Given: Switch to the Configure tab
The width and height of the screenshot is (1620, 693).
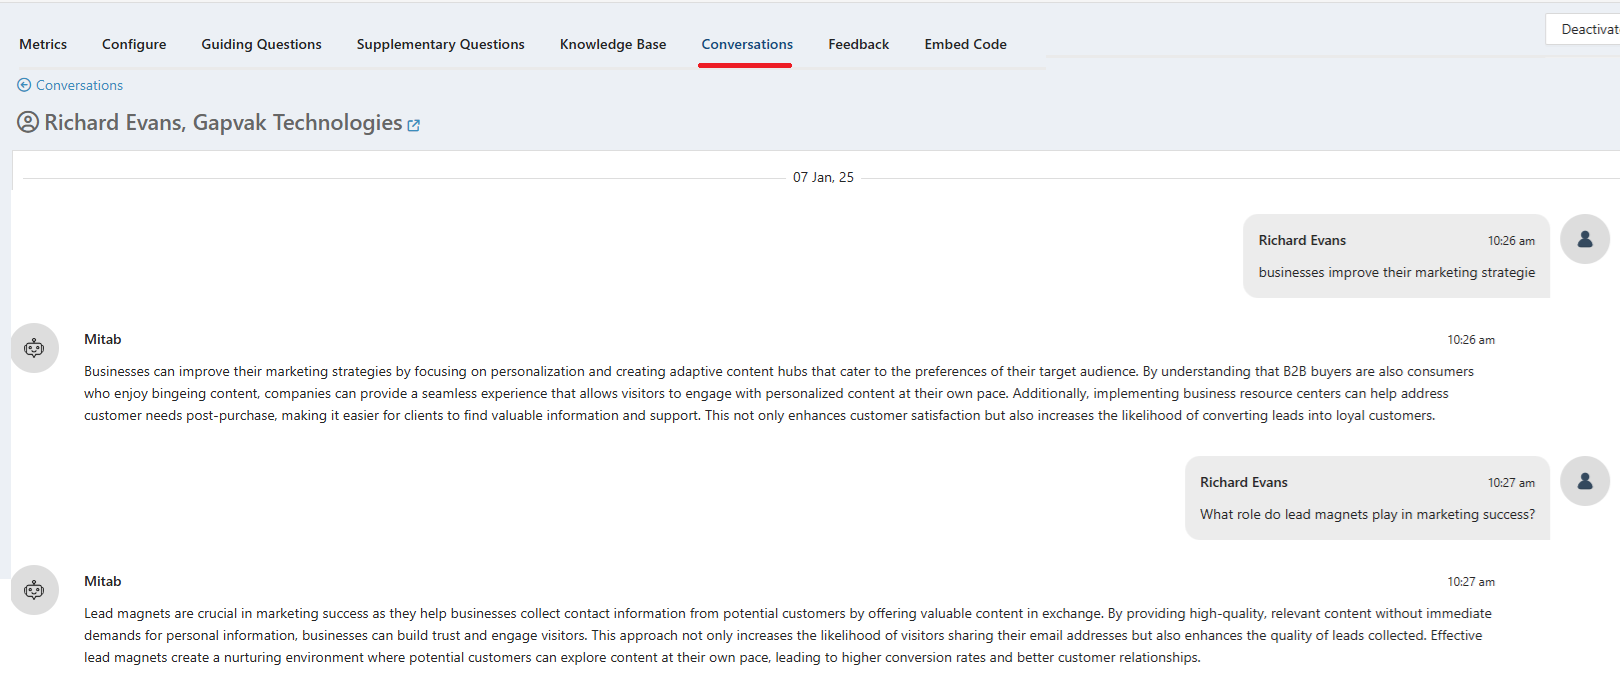Looking at the screenshot, I should [x=134, y=44].
